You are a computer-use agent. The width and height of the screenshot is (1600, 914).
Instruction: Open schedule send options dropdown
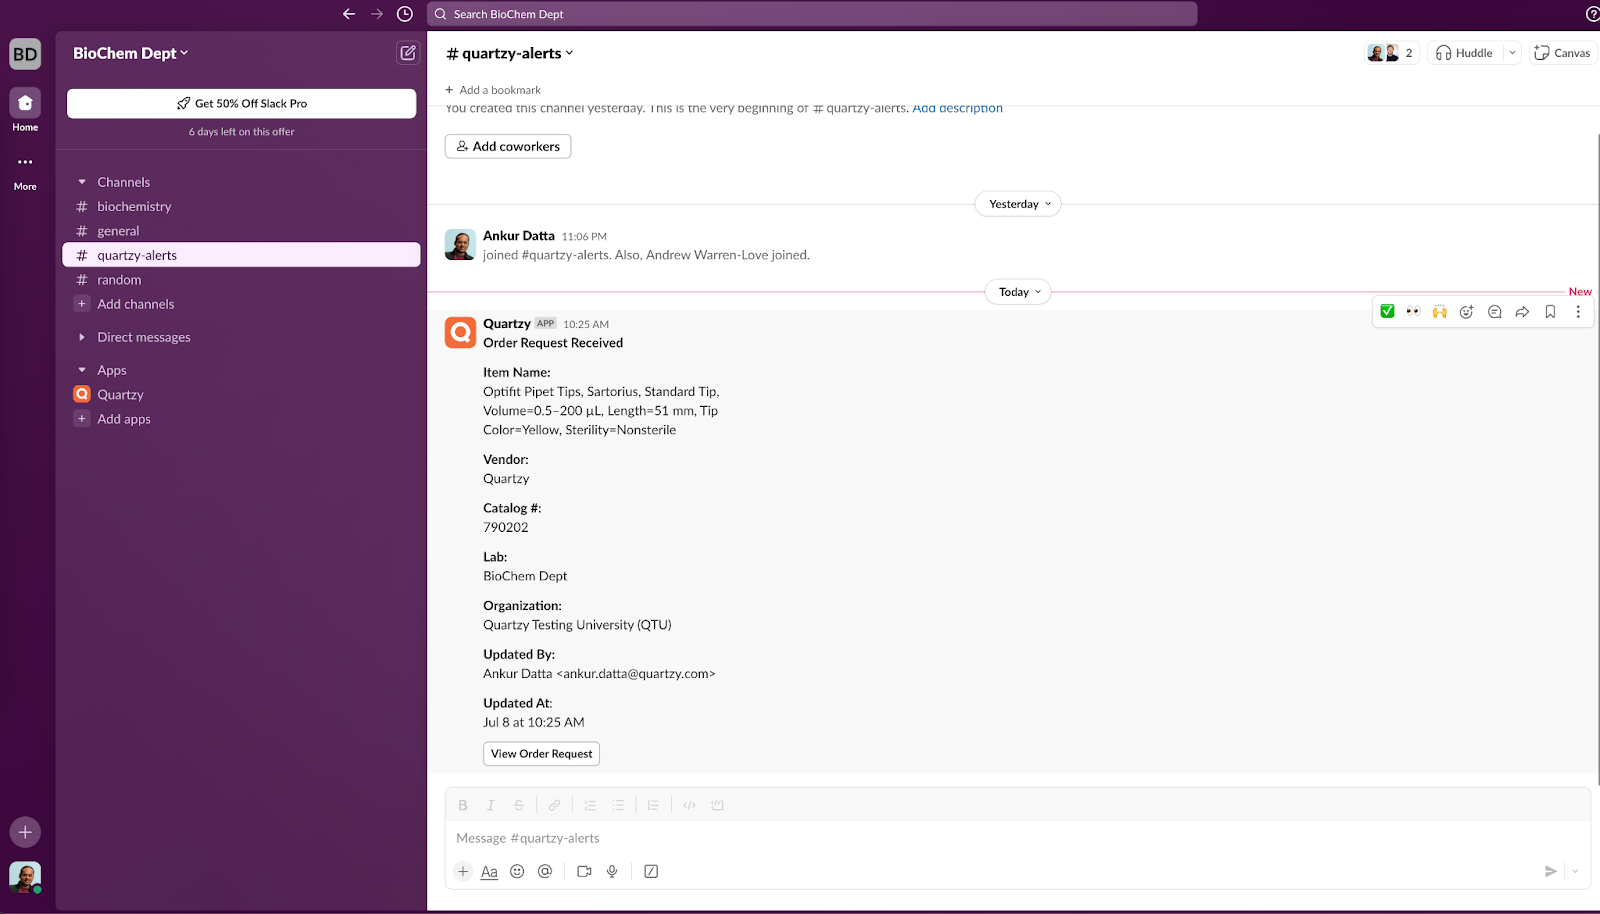tap(1575, 871)
